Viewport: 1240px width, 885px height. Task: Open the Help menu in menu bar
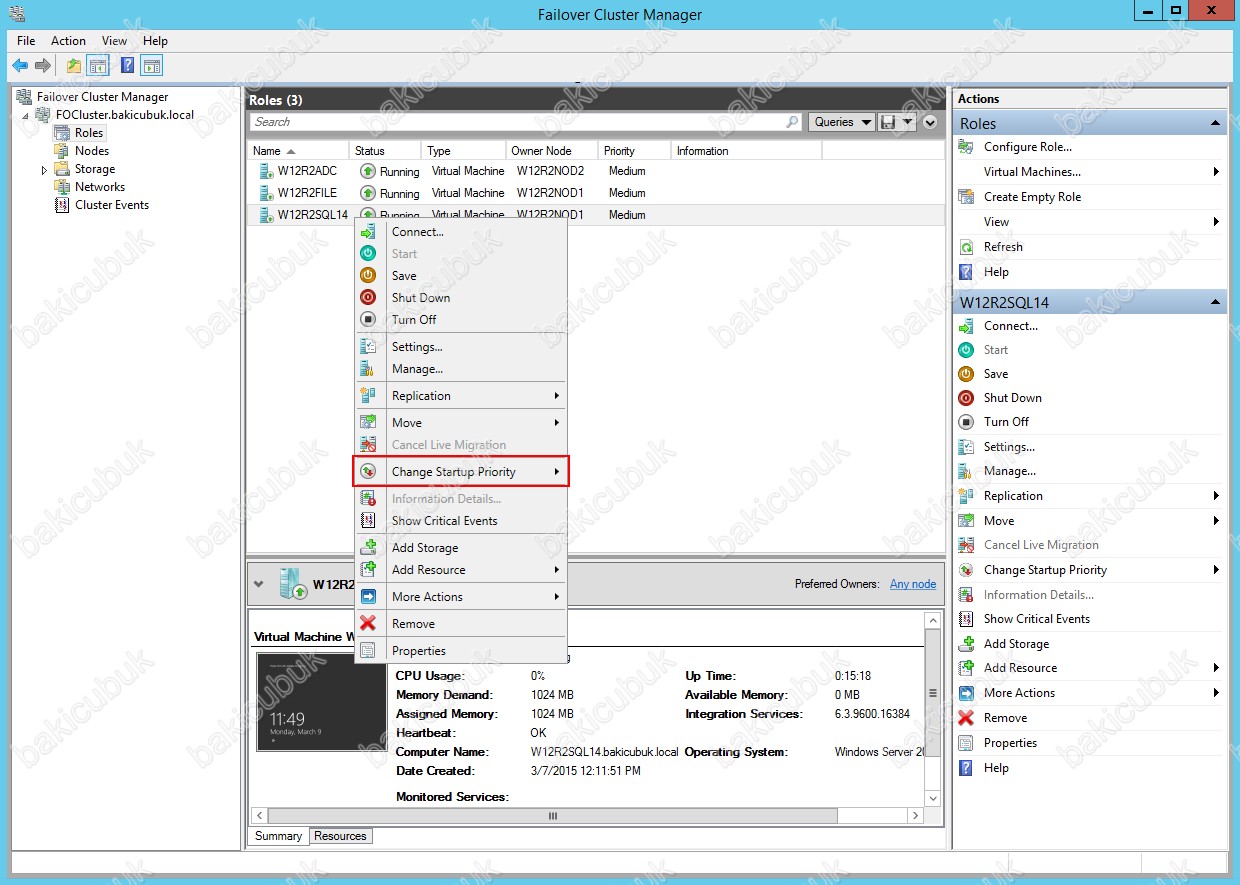155,41
